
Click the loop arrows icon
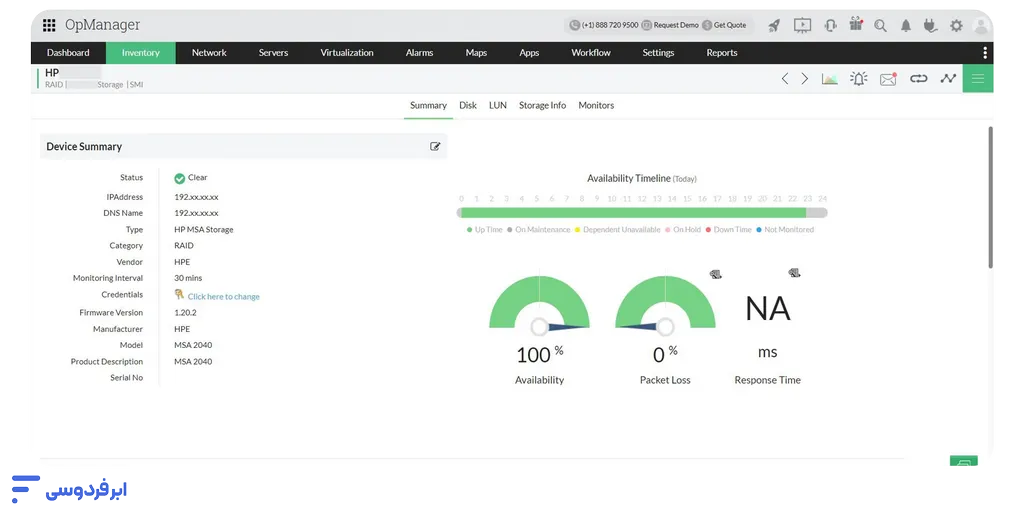[x=918, y=79]
